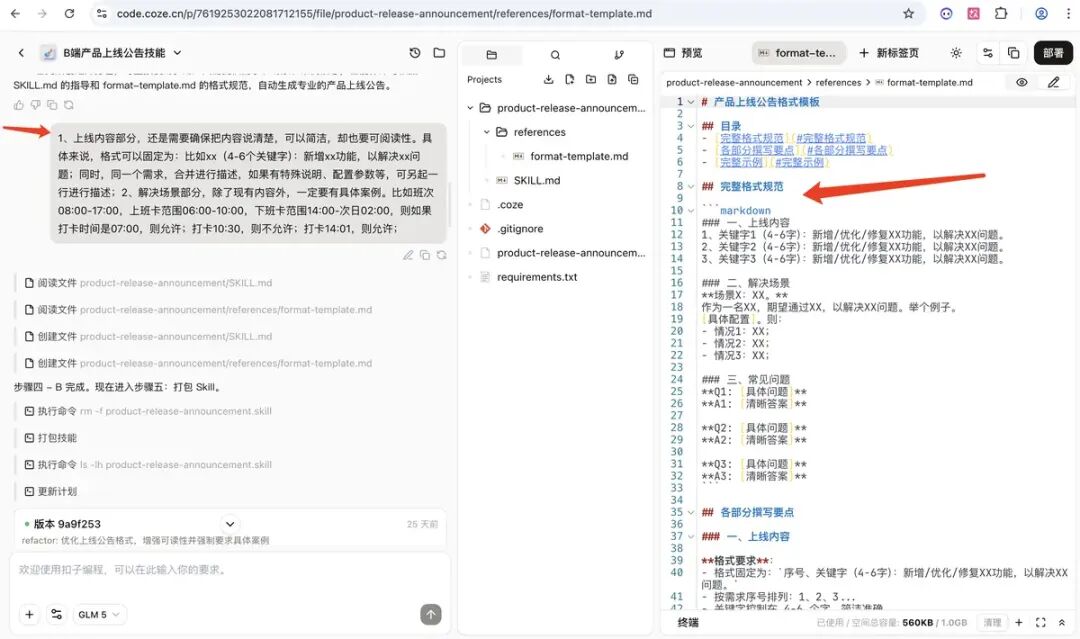Screen dimensions: 1080x639
Task: Open the 阅读文件 SKILL.md step
Action: (148, 283)
